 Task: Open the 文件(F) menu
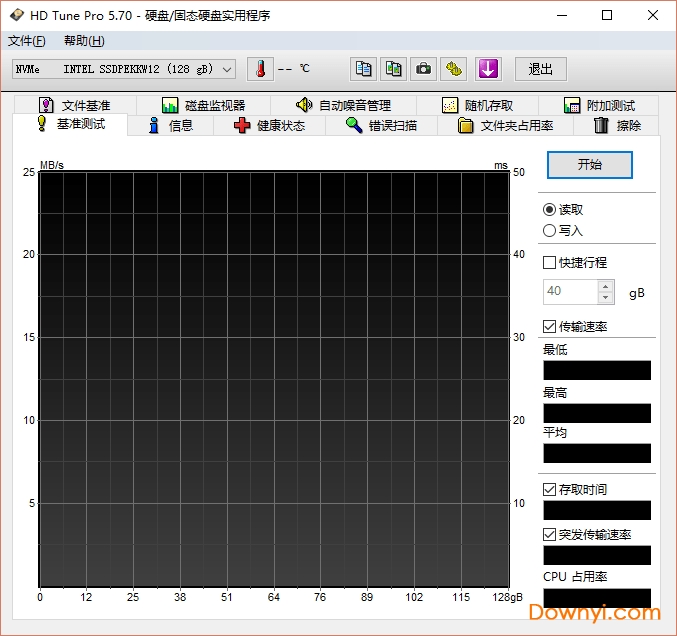point(26,41)
